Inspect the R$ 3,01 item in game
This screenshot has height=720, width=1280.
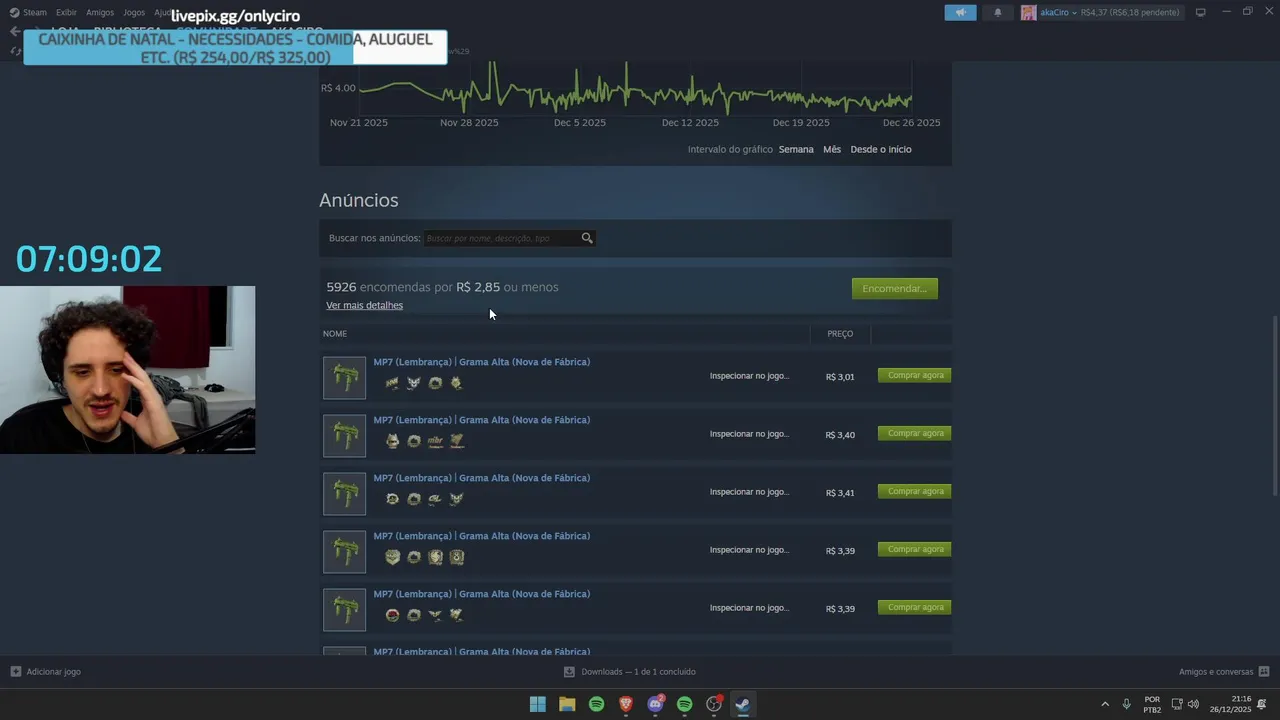[x=749, y=376]
